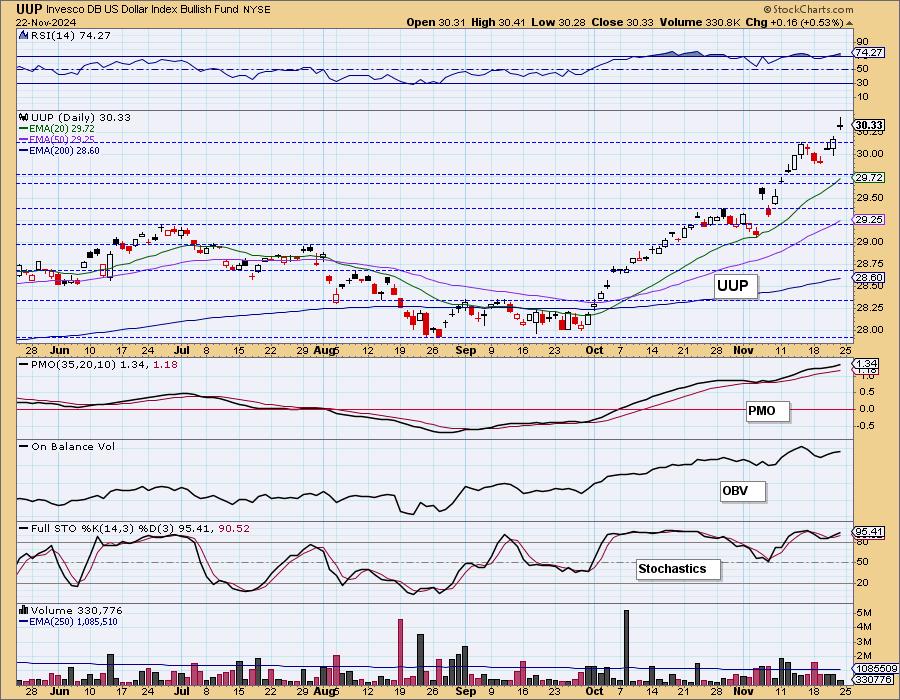Click the Open 30.31 header value
Viewport: 900px width, 700px height.
(x=436, y=22)
